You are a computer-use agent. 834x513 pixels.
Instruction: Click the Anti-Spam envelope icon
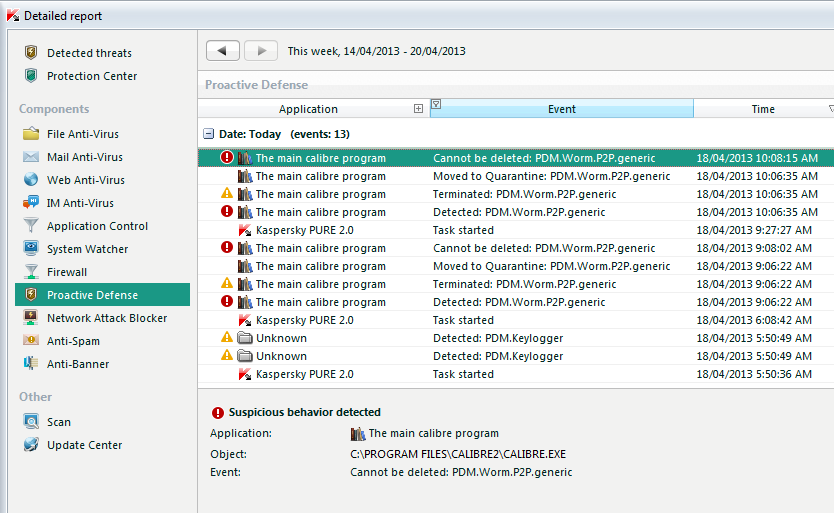click(x=31, y=340)
